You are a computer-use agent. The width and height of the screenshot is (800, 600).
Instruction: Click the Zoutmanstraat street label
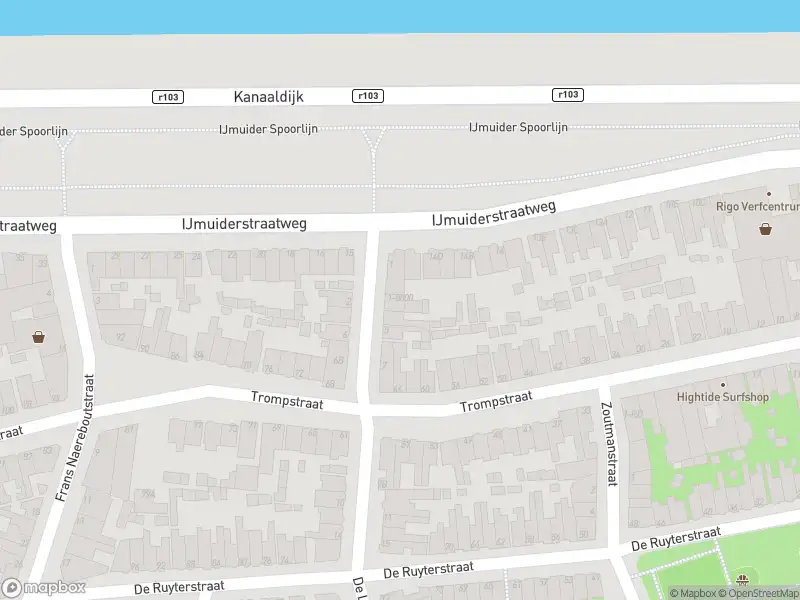click(609, 444)
